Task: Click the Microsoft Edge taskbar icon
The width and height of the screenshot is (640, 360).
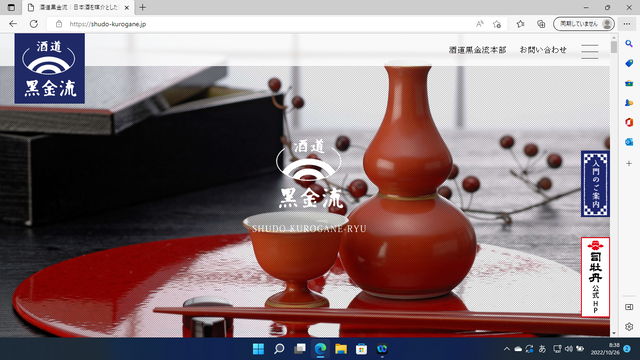Action: [320, 349]
